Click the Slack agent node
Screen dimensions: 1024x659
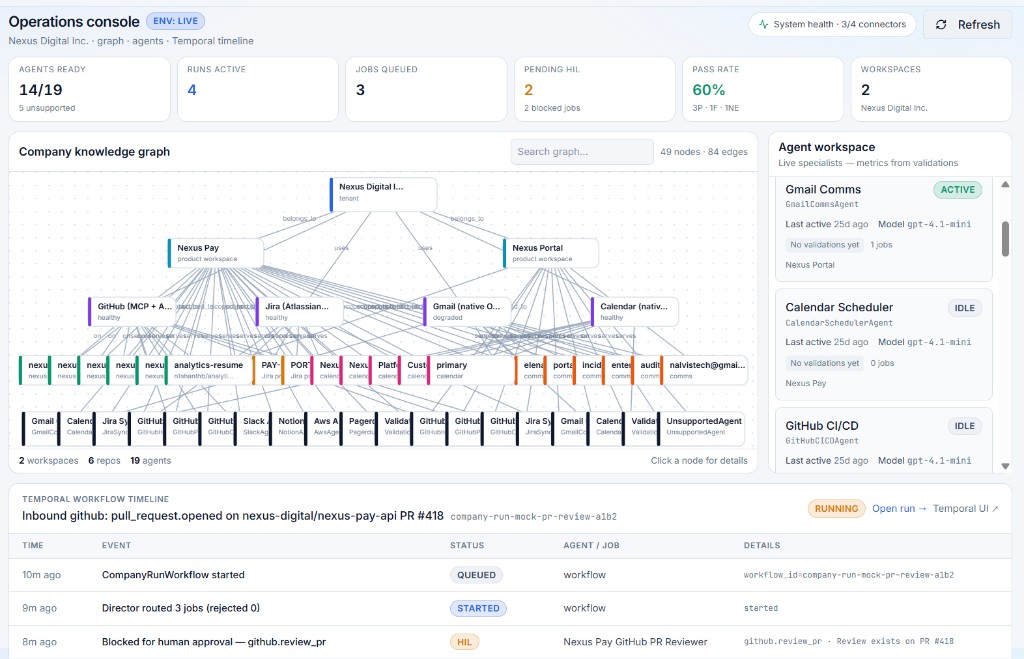coord(252,426)
